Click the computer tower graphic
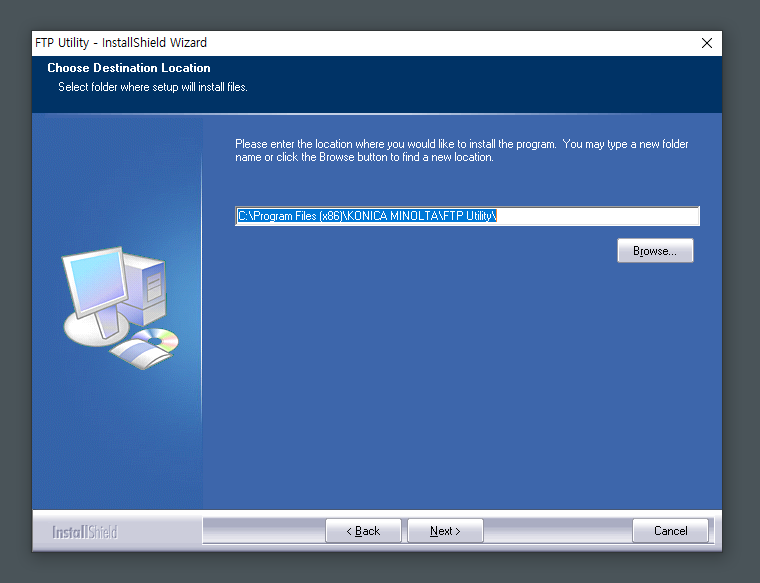760x583 pixels. pyautogui.click(x=146, y=288)
